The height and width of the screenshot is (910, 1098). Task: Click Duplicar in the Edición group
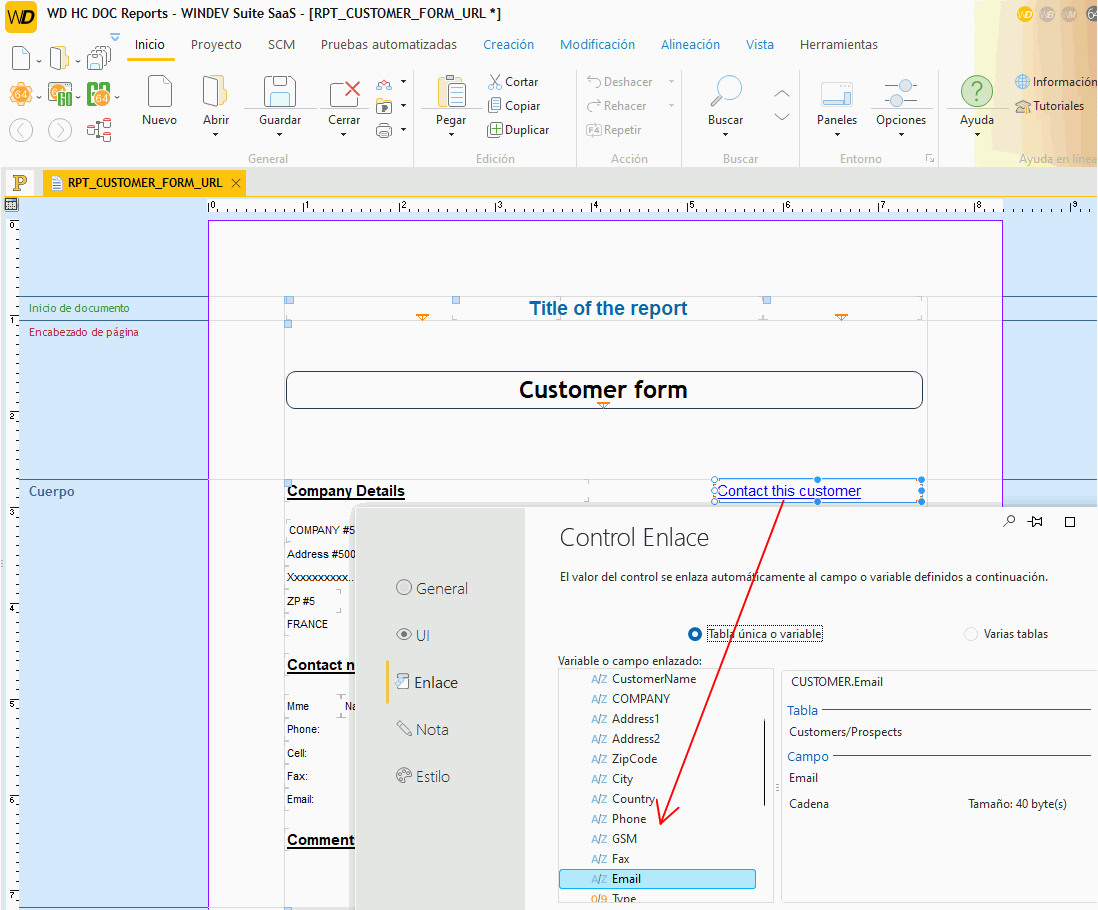518,130
